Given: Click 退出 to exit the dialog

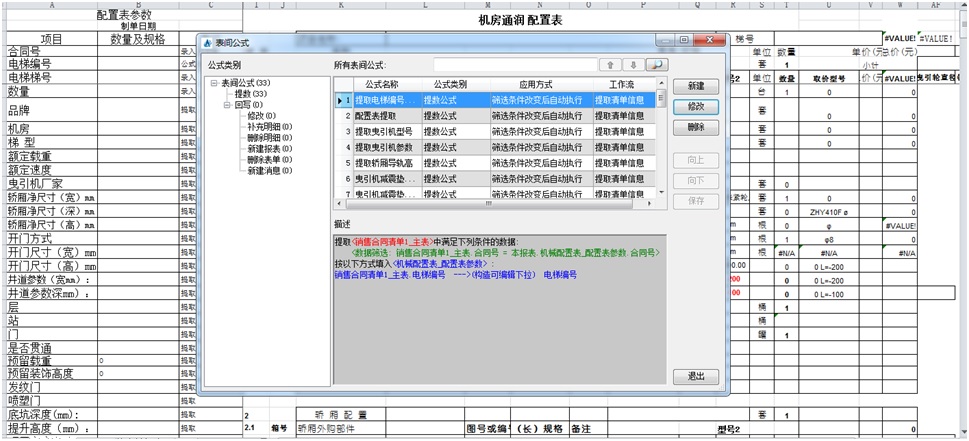Looking at the screenshot, I should coord(695,376).
